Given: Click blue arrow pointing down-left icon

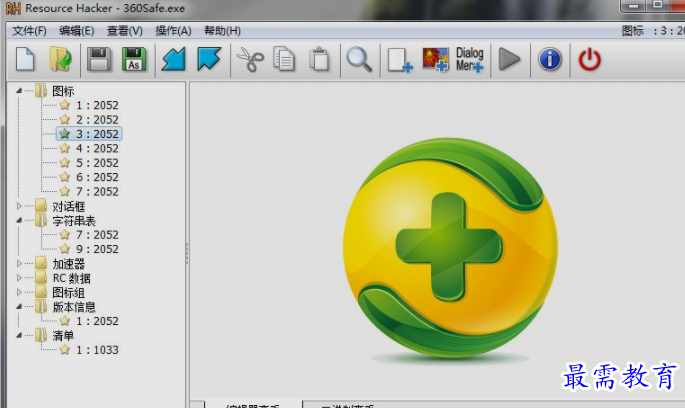Looking at the screenshot, I should point(173,59).
